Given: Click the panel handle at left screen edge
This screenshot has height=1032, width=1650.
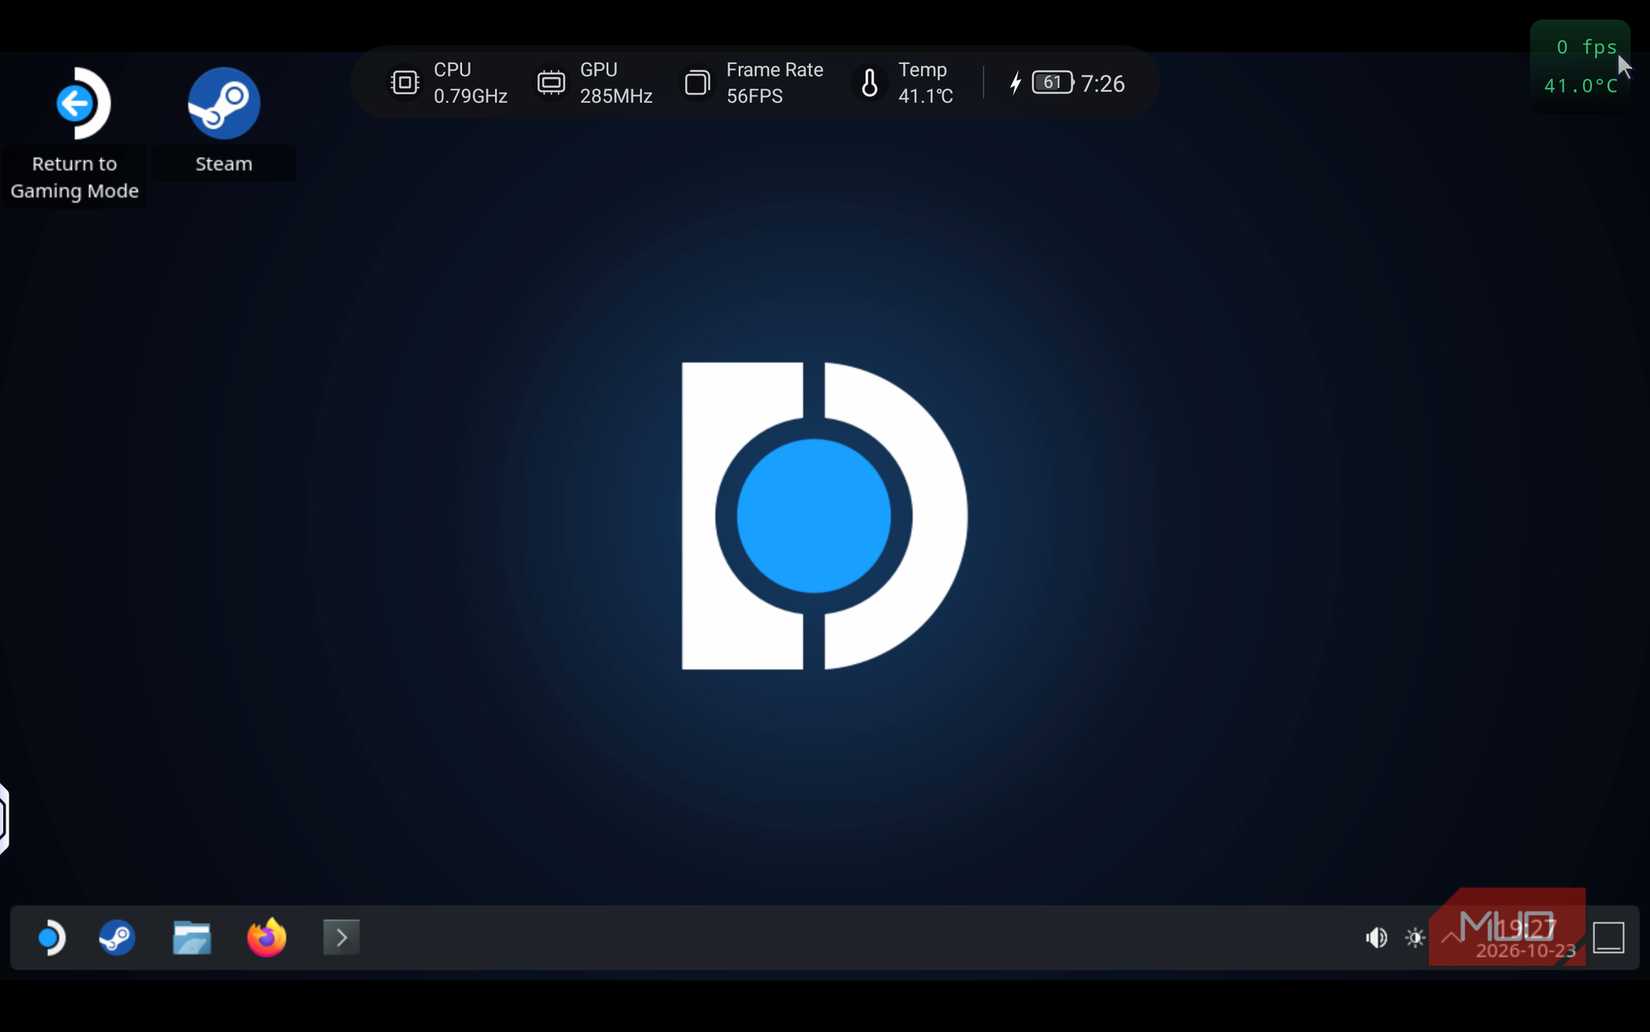Looking at the screenshot, I should coord(4,818).
